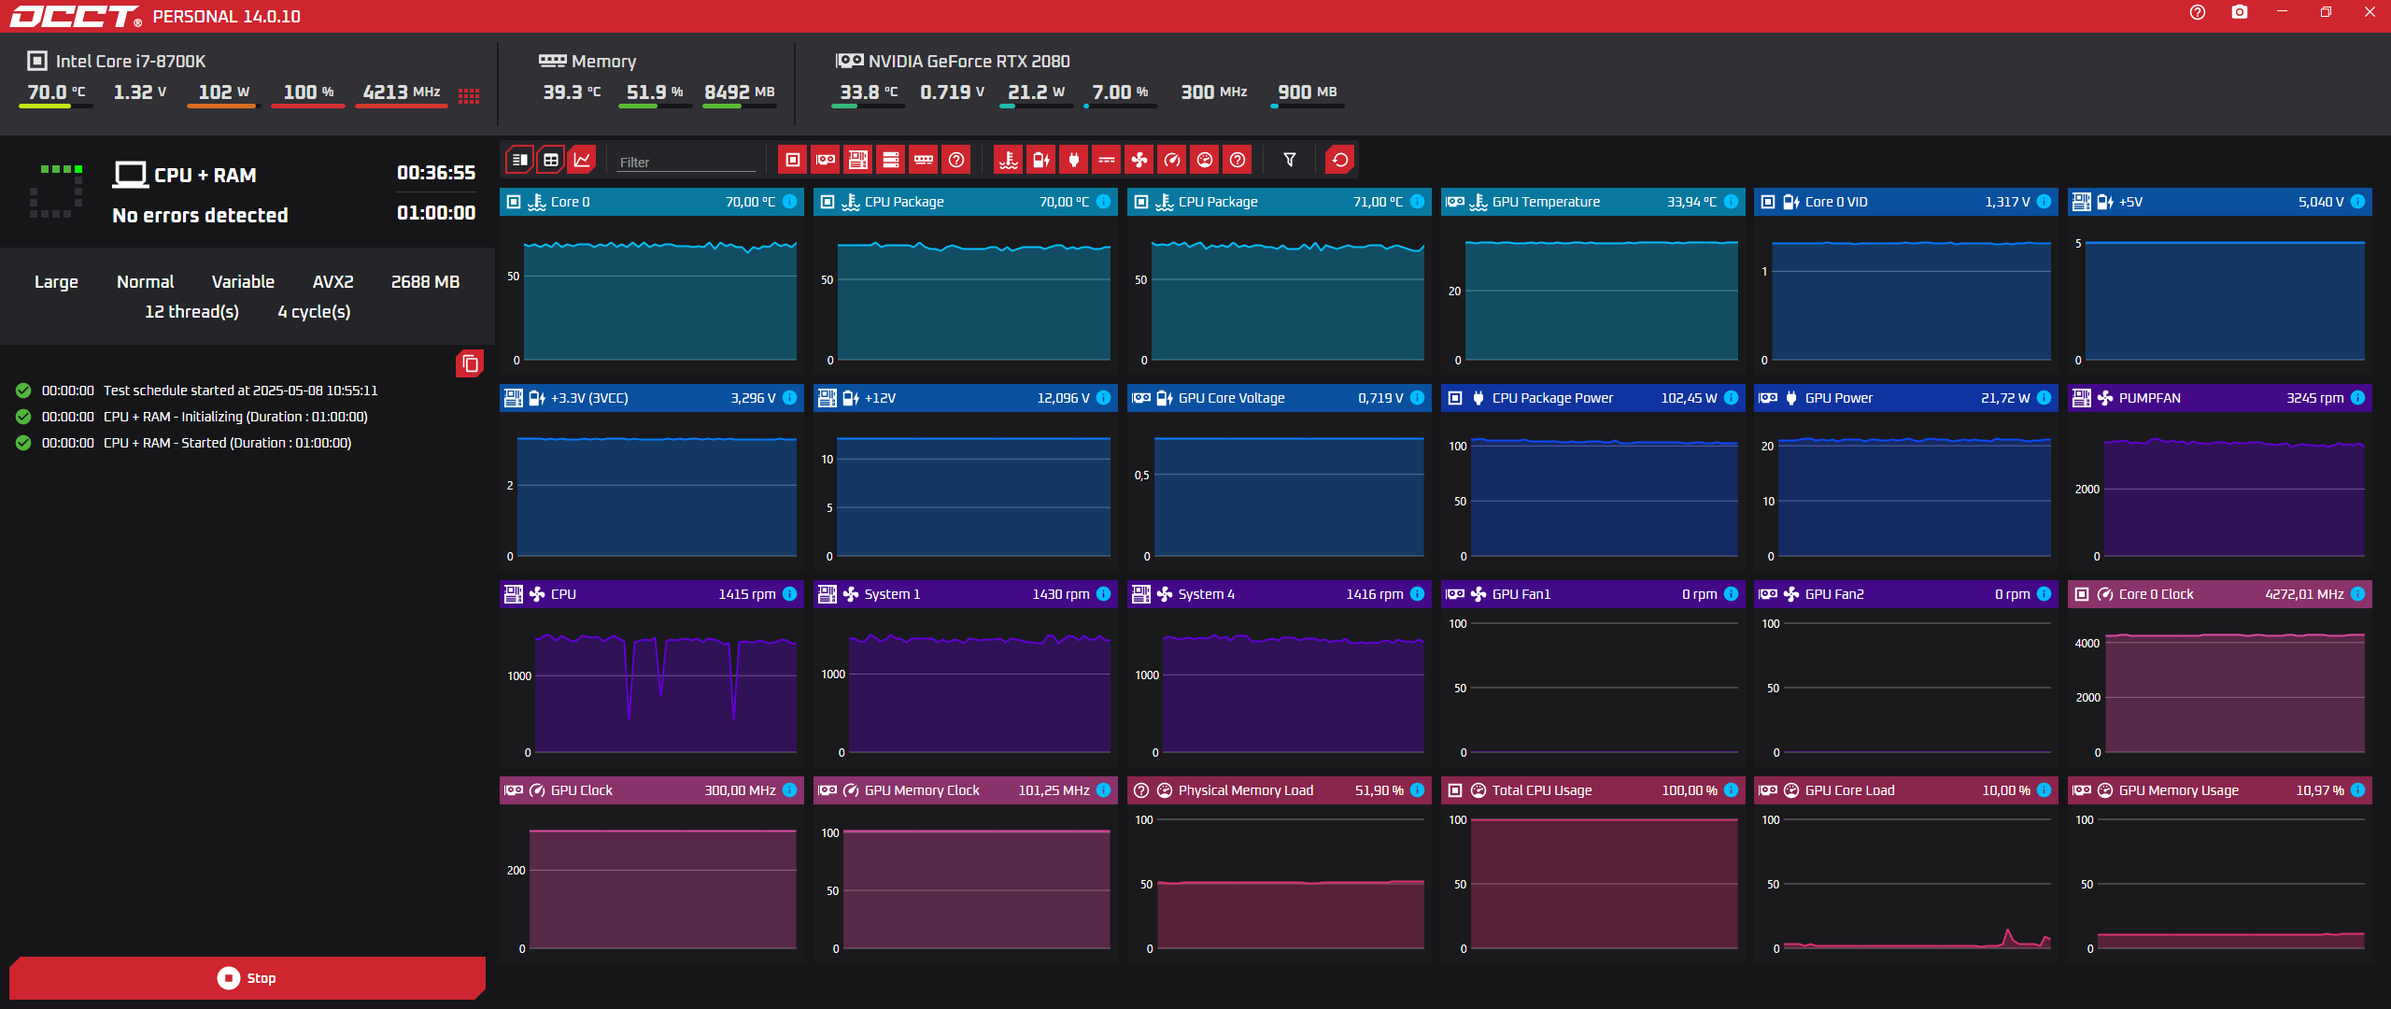
Task: Open help from the title bar
Action: 2197,13
